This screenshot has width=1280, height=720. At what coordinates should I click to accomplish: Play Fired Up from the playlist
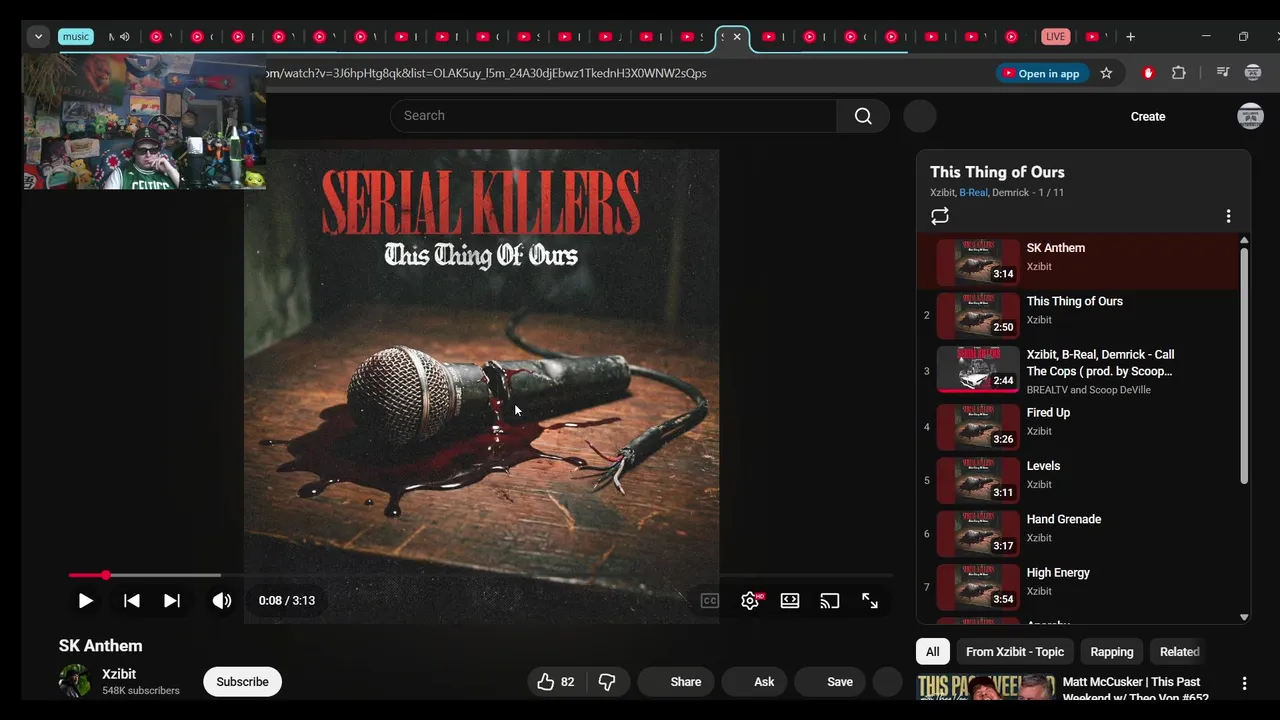1078,427
